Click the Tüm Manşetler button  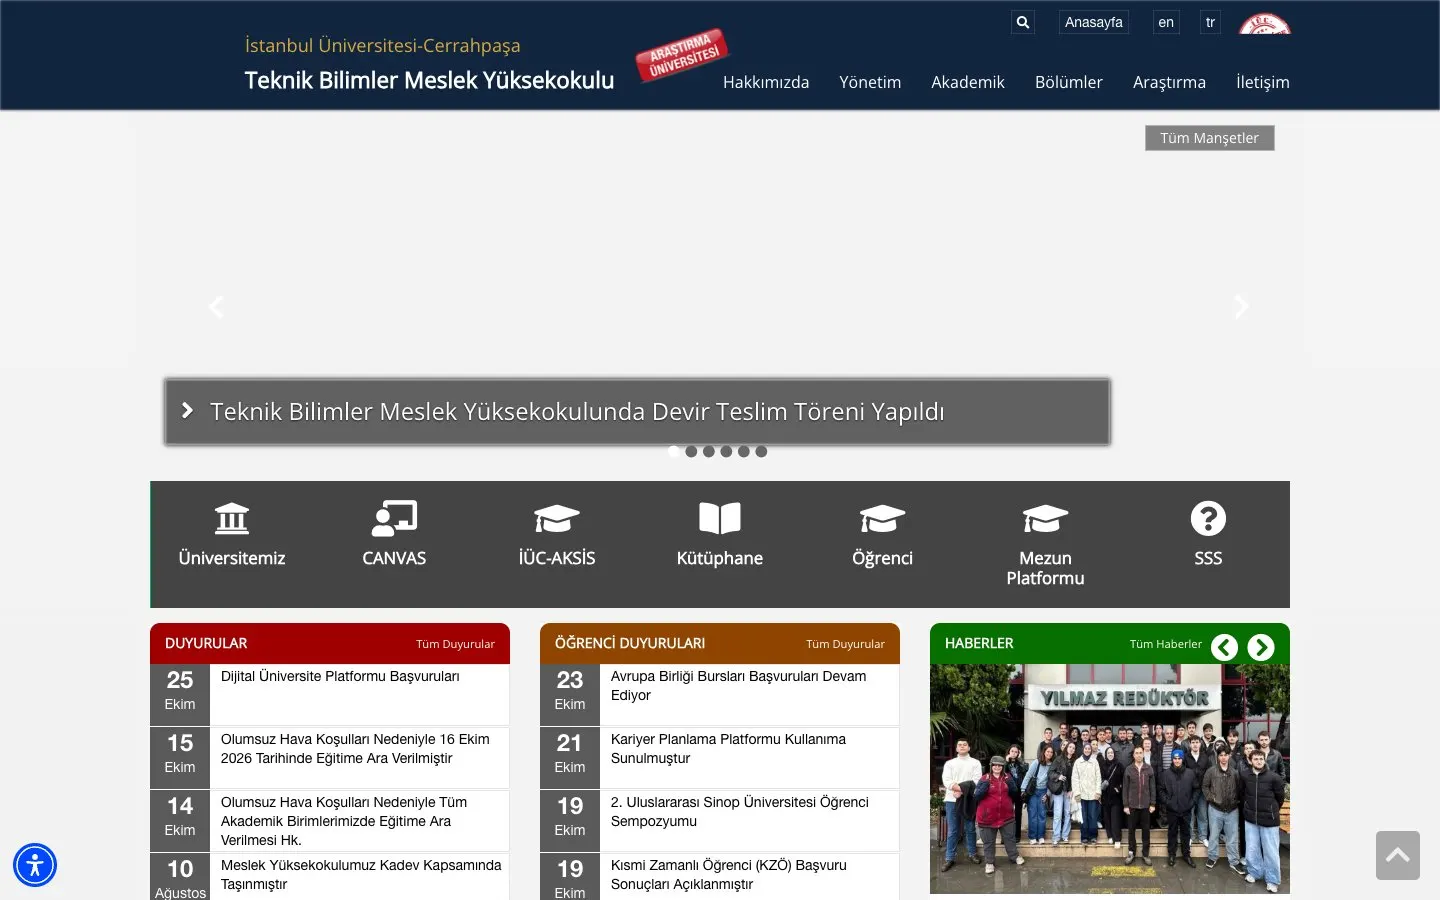click(1210, 138)
